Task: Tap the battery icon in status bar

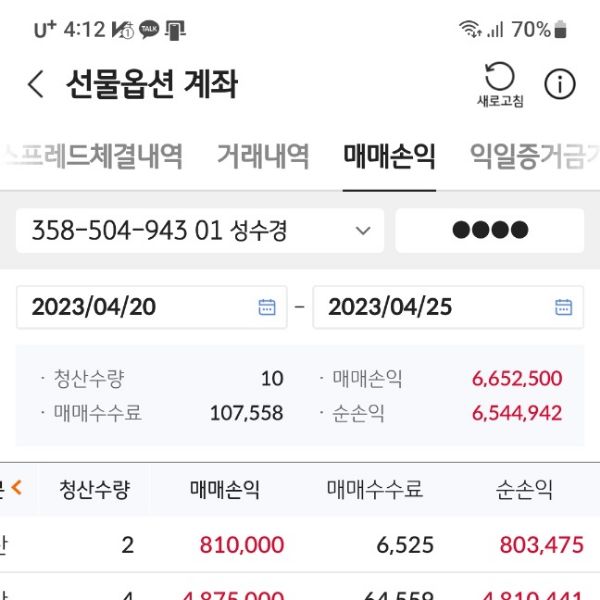Action: [561, 30]
